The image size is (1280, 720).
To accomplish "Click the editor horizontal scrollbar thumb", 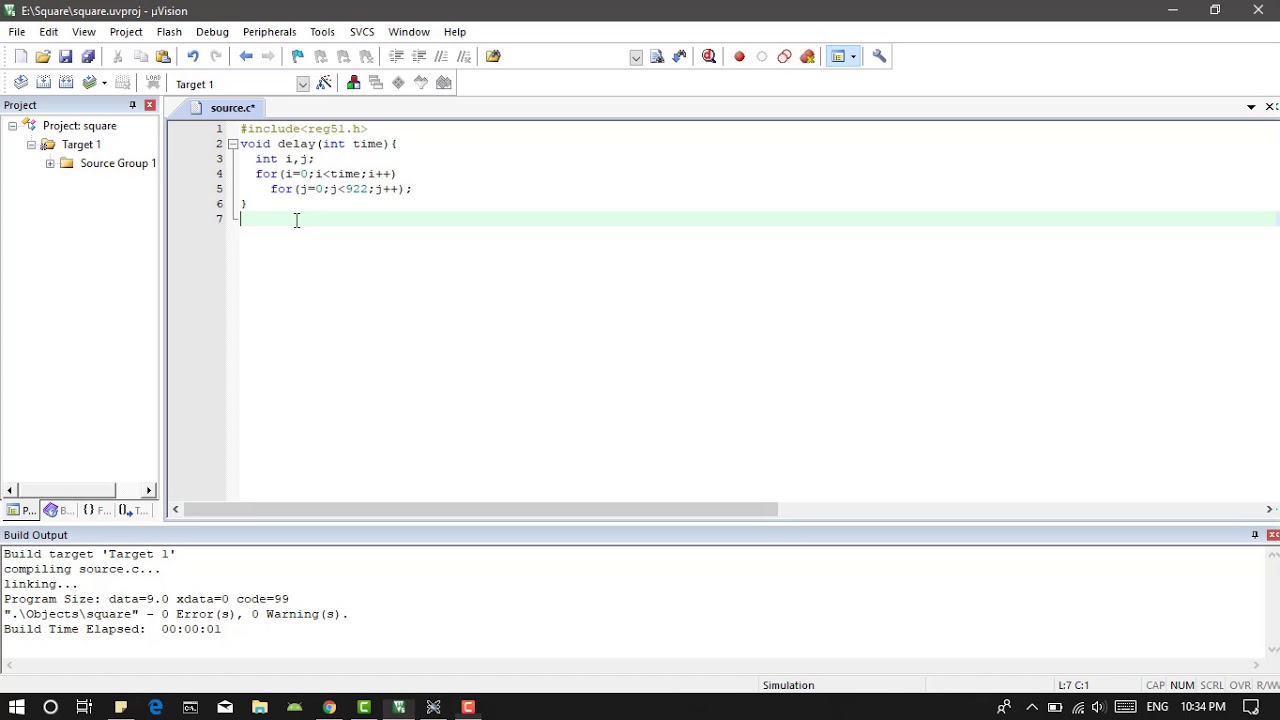I will 481,510.
